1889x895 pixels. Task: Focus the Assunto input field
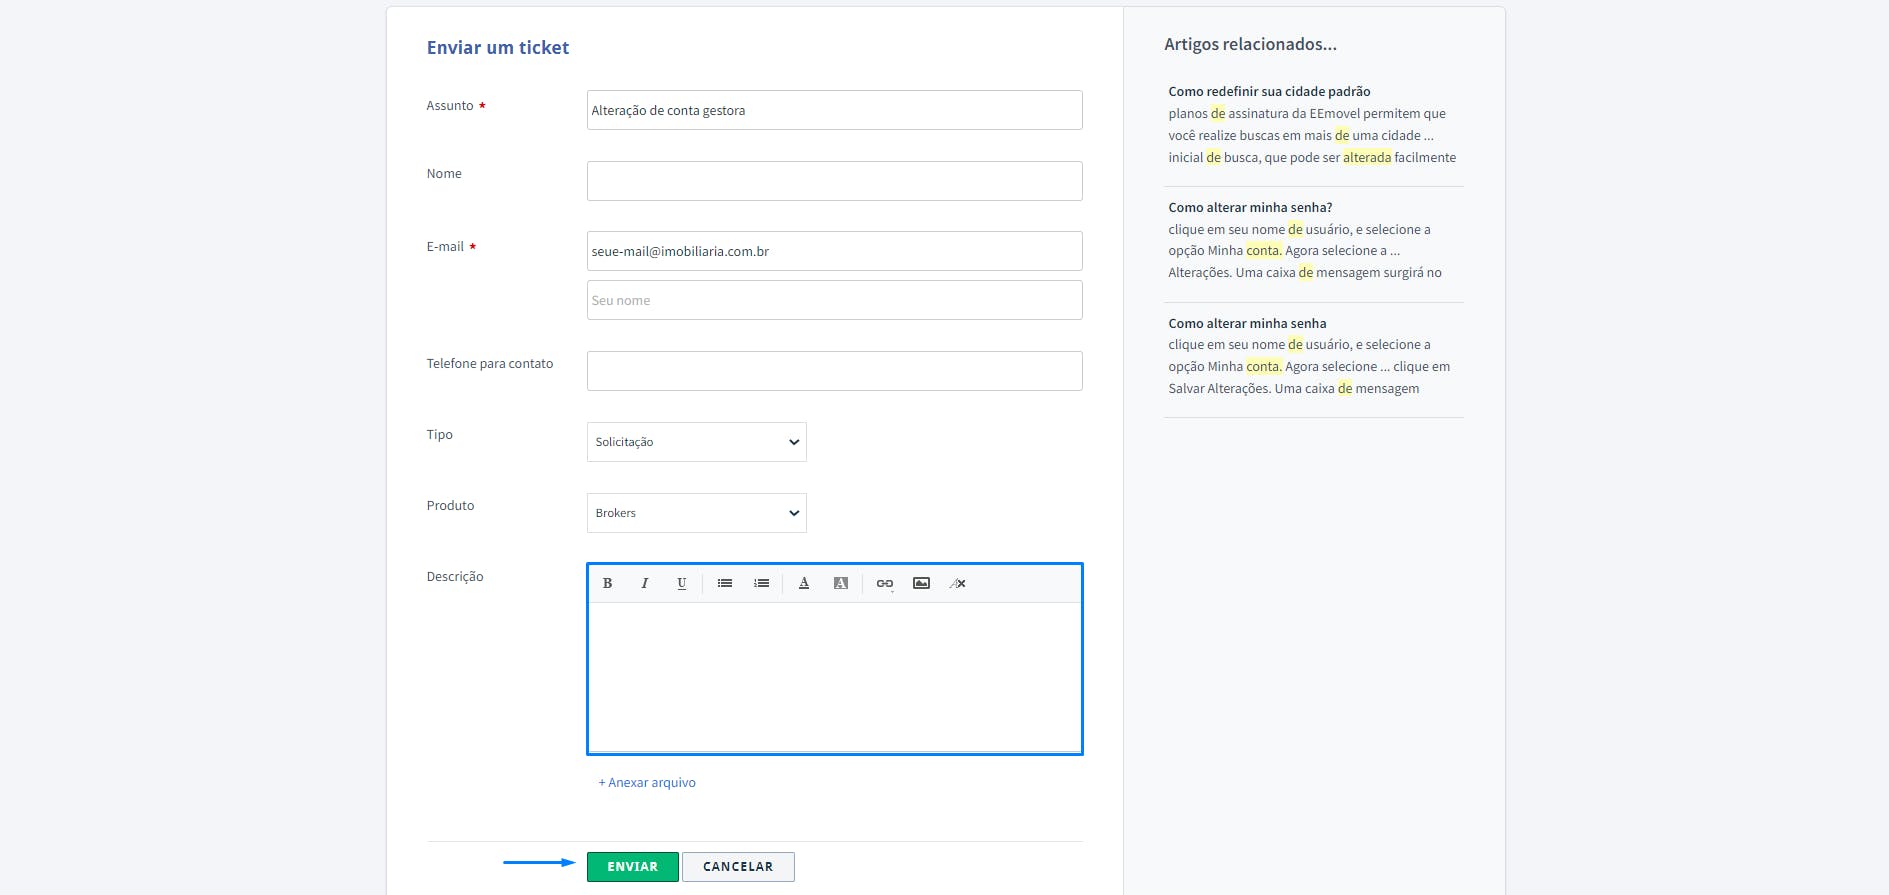click(x=835, y=110)
